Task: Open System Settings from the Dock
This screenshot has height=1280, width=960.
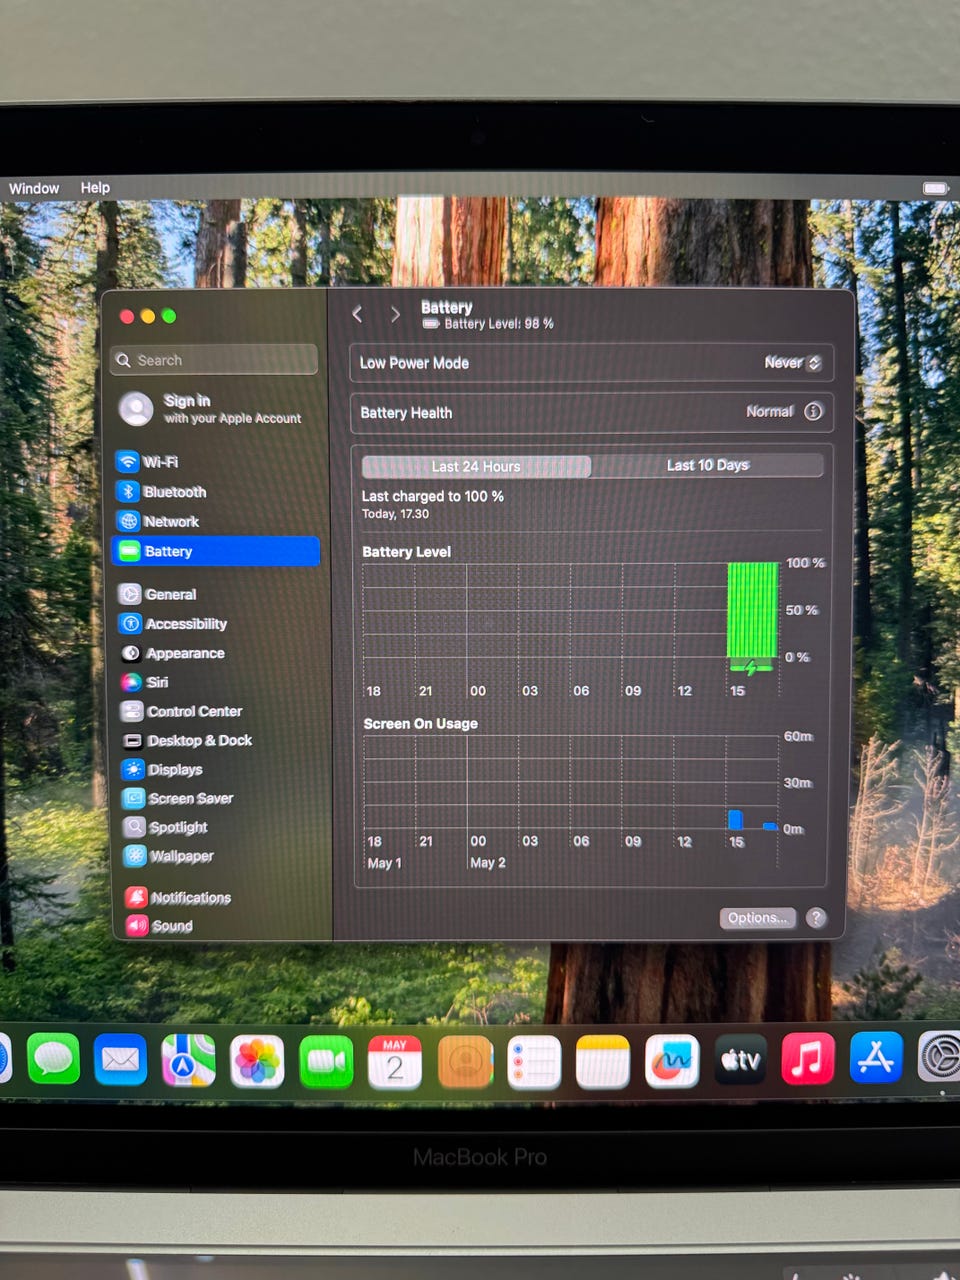Action: click(940, 1057)
